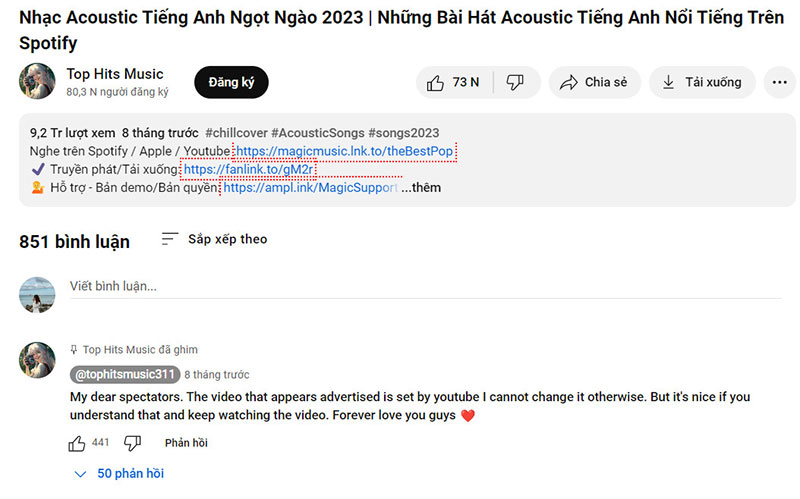800x499 pixels.
Task: Open Sắp xếp theo sort dropdown
Action: click(x=214, y=240)
